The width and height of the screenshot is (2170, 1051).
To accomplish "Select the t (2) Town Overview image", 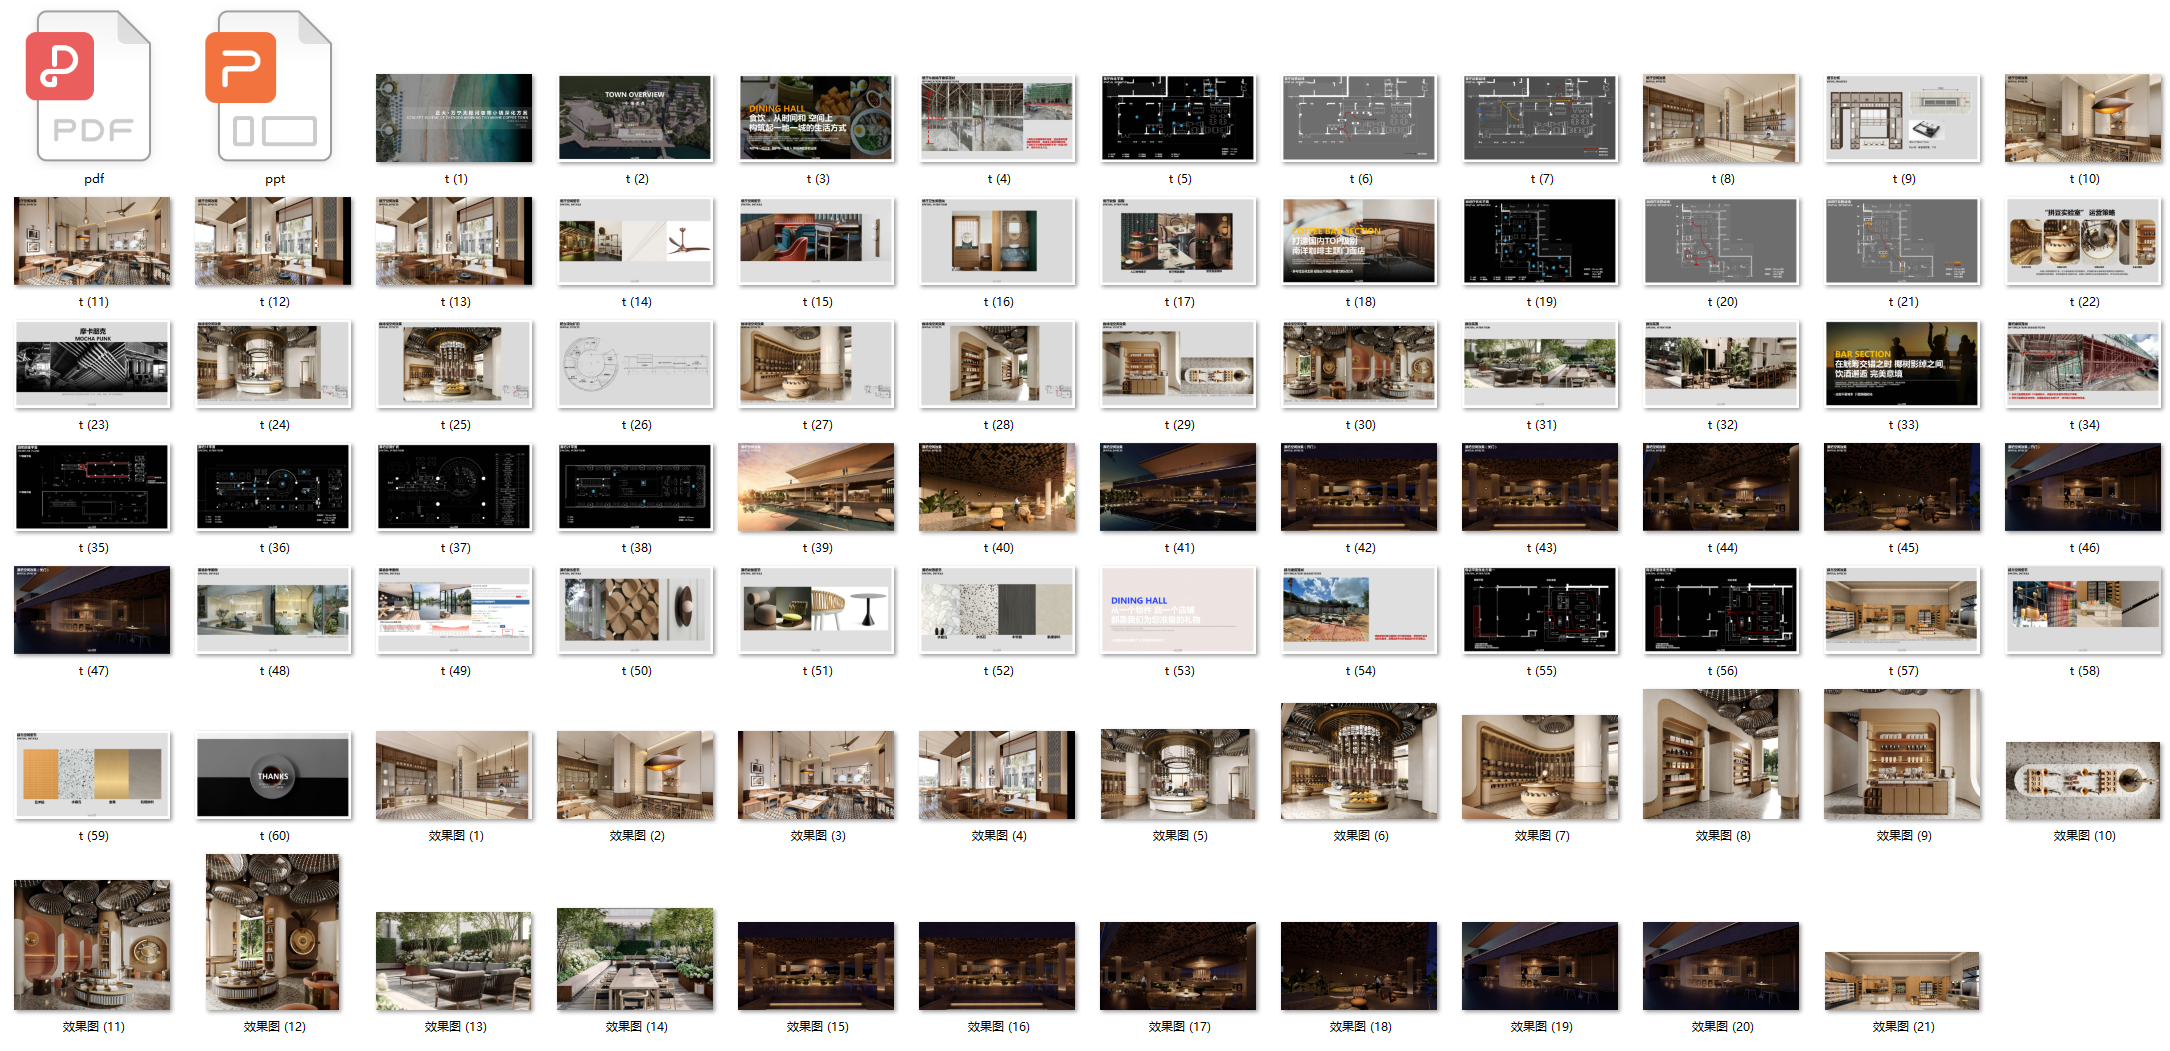I will tap(635, 118).
